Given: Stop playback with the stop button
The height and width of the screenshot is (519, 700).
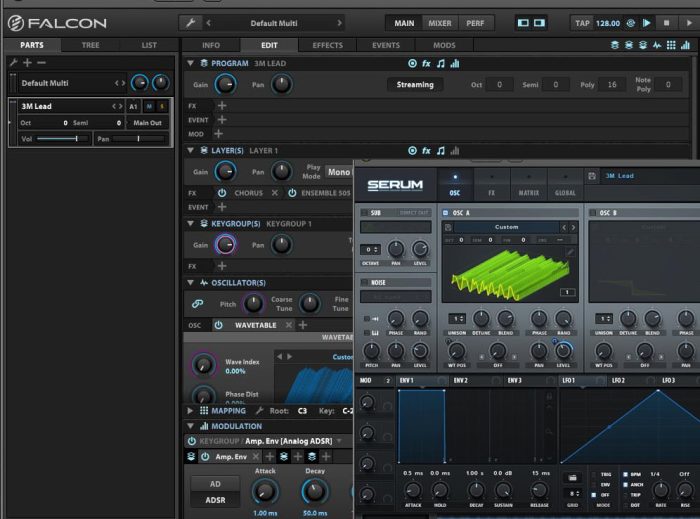Looking at the screenshot, I should coord(667,23).
